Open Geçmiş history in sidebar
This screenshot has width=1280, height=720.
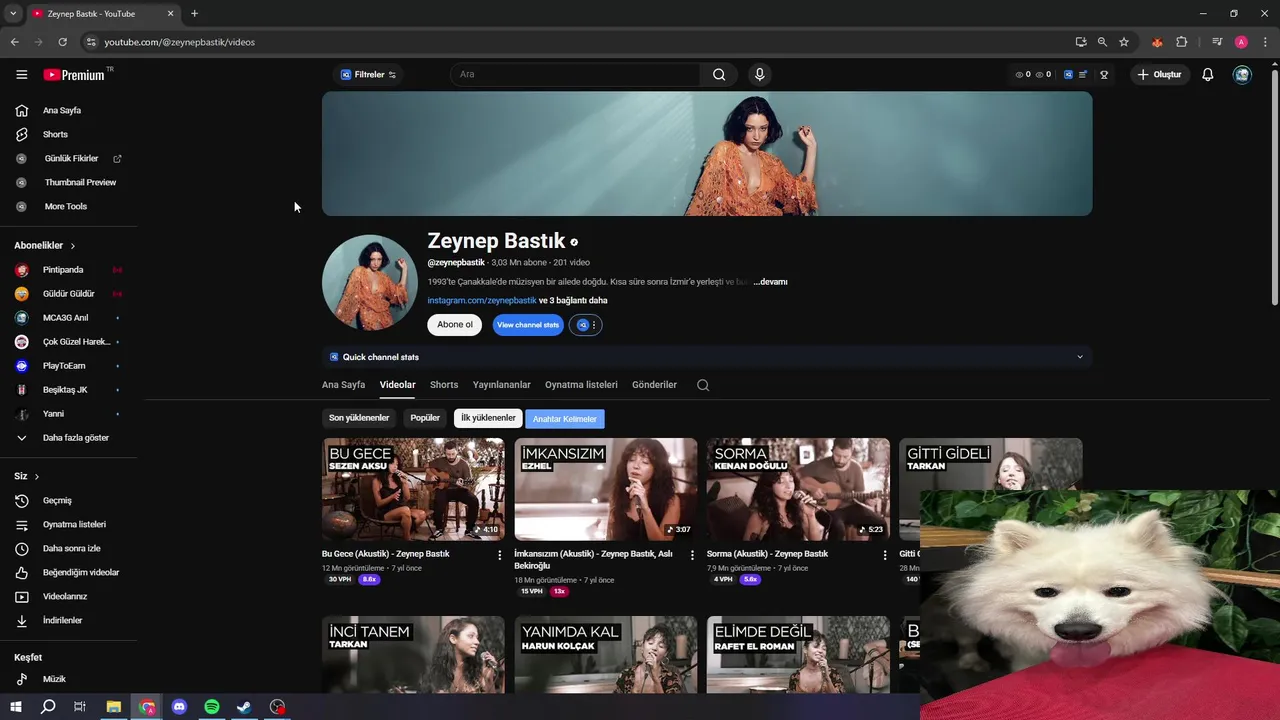(57, 500)
